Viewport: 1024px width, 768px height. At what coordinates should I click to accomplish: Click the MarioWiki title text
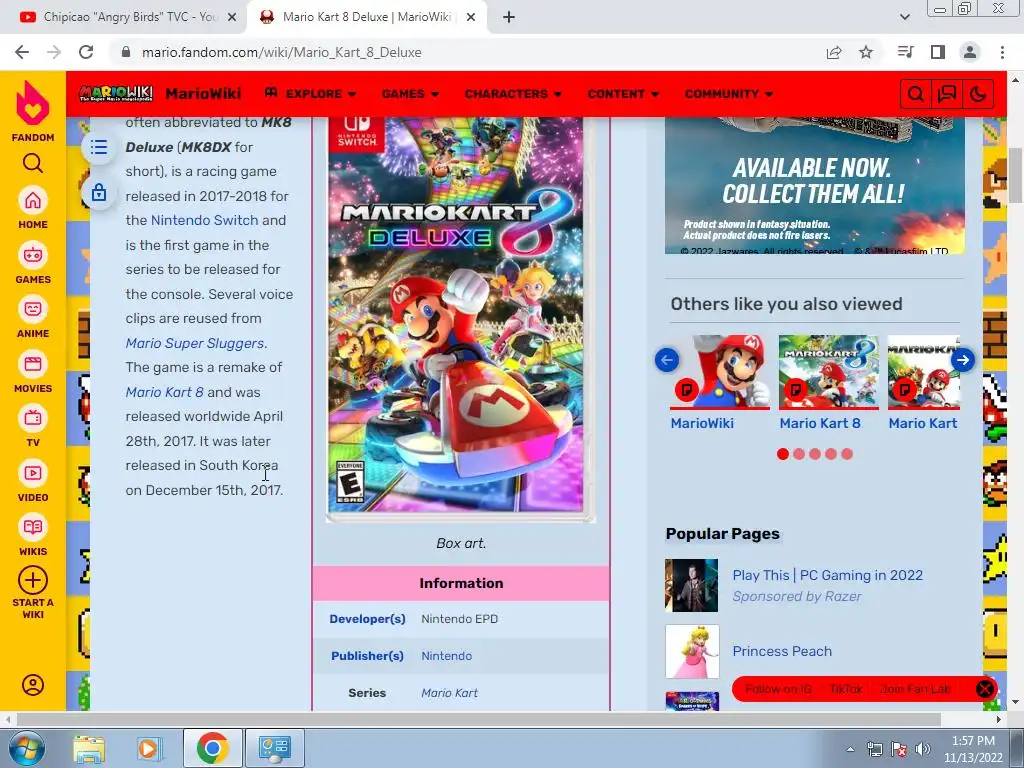203,94
